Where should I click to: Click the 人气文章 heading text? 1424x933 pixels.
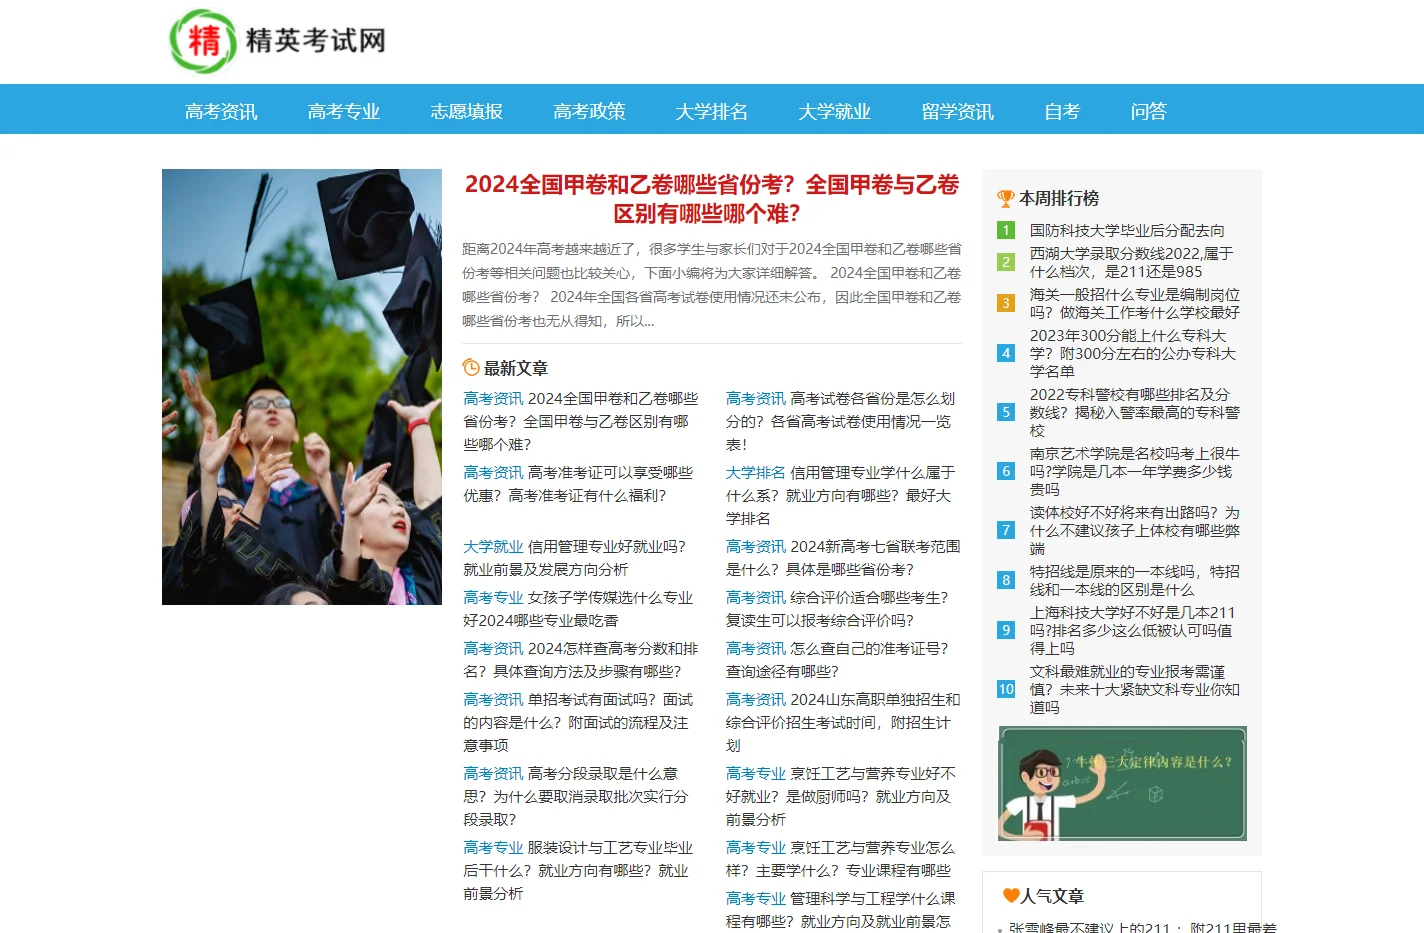coord(1052,896)
